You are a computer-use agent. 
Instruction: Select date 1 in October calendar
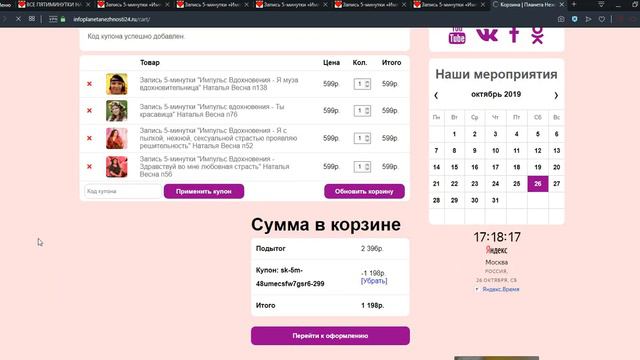click(454, 134)
